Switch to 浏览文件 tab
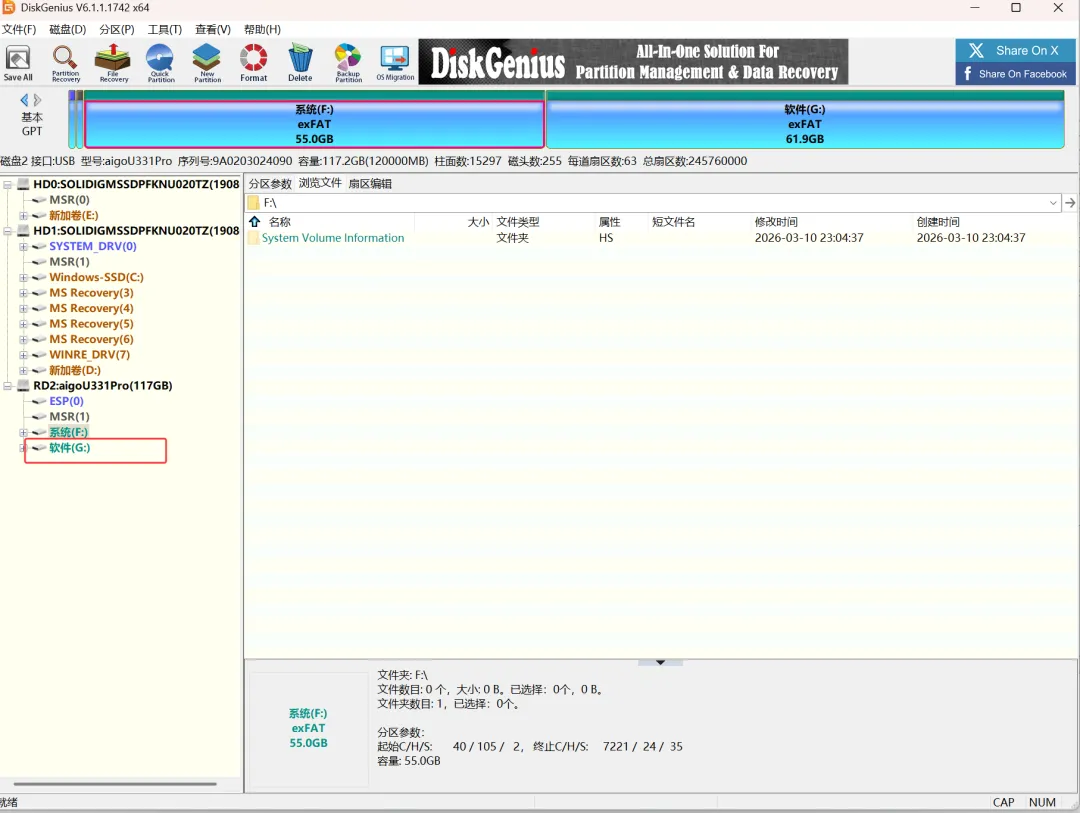 [x=320, y=183]
